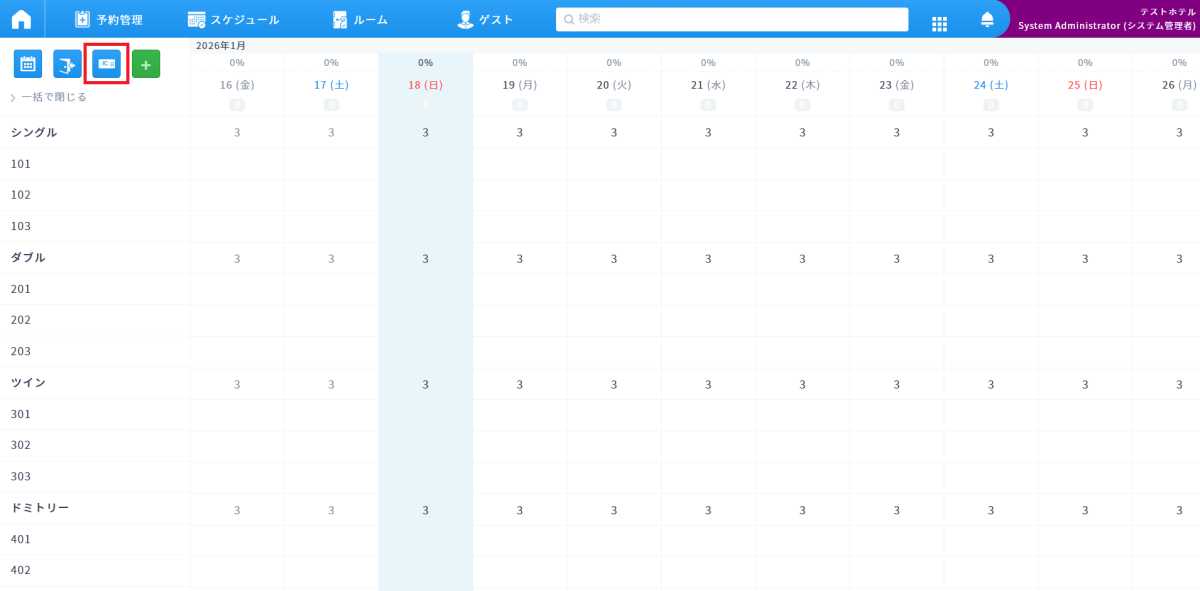Click room 101 in the room list

(x=21, y=164)
